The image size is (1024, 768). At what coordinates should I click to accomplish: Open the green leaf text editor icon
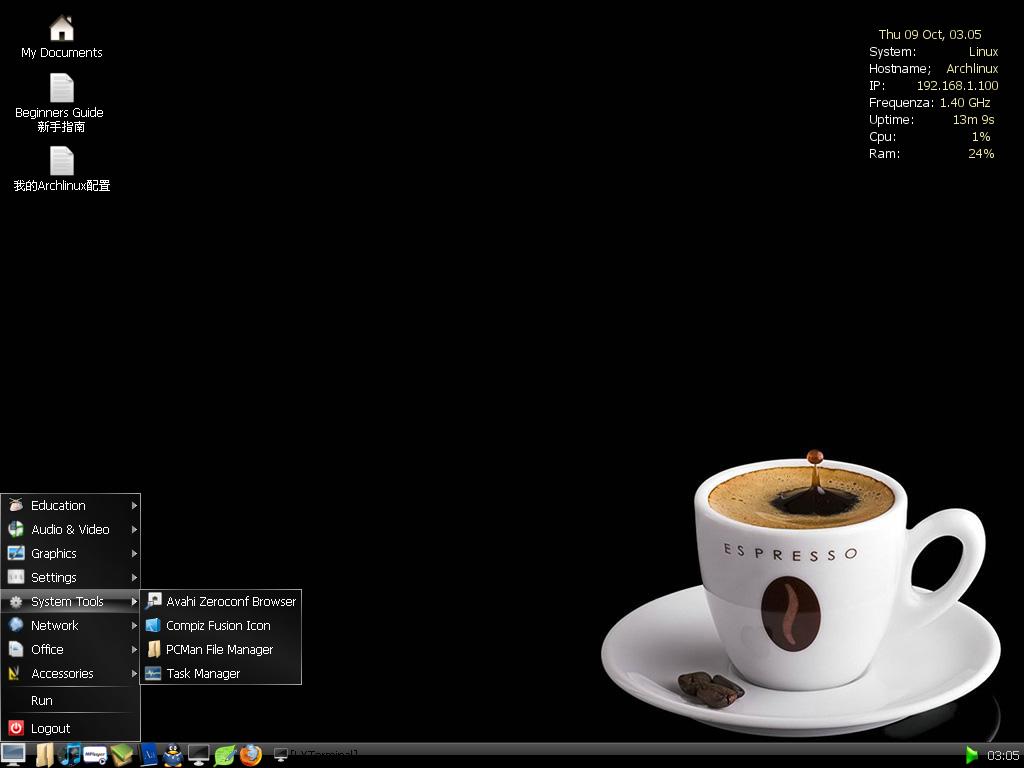pos(225,755)
